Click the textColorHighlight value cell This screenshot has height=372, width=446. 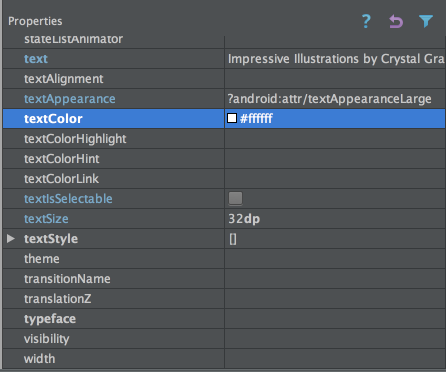335,139
